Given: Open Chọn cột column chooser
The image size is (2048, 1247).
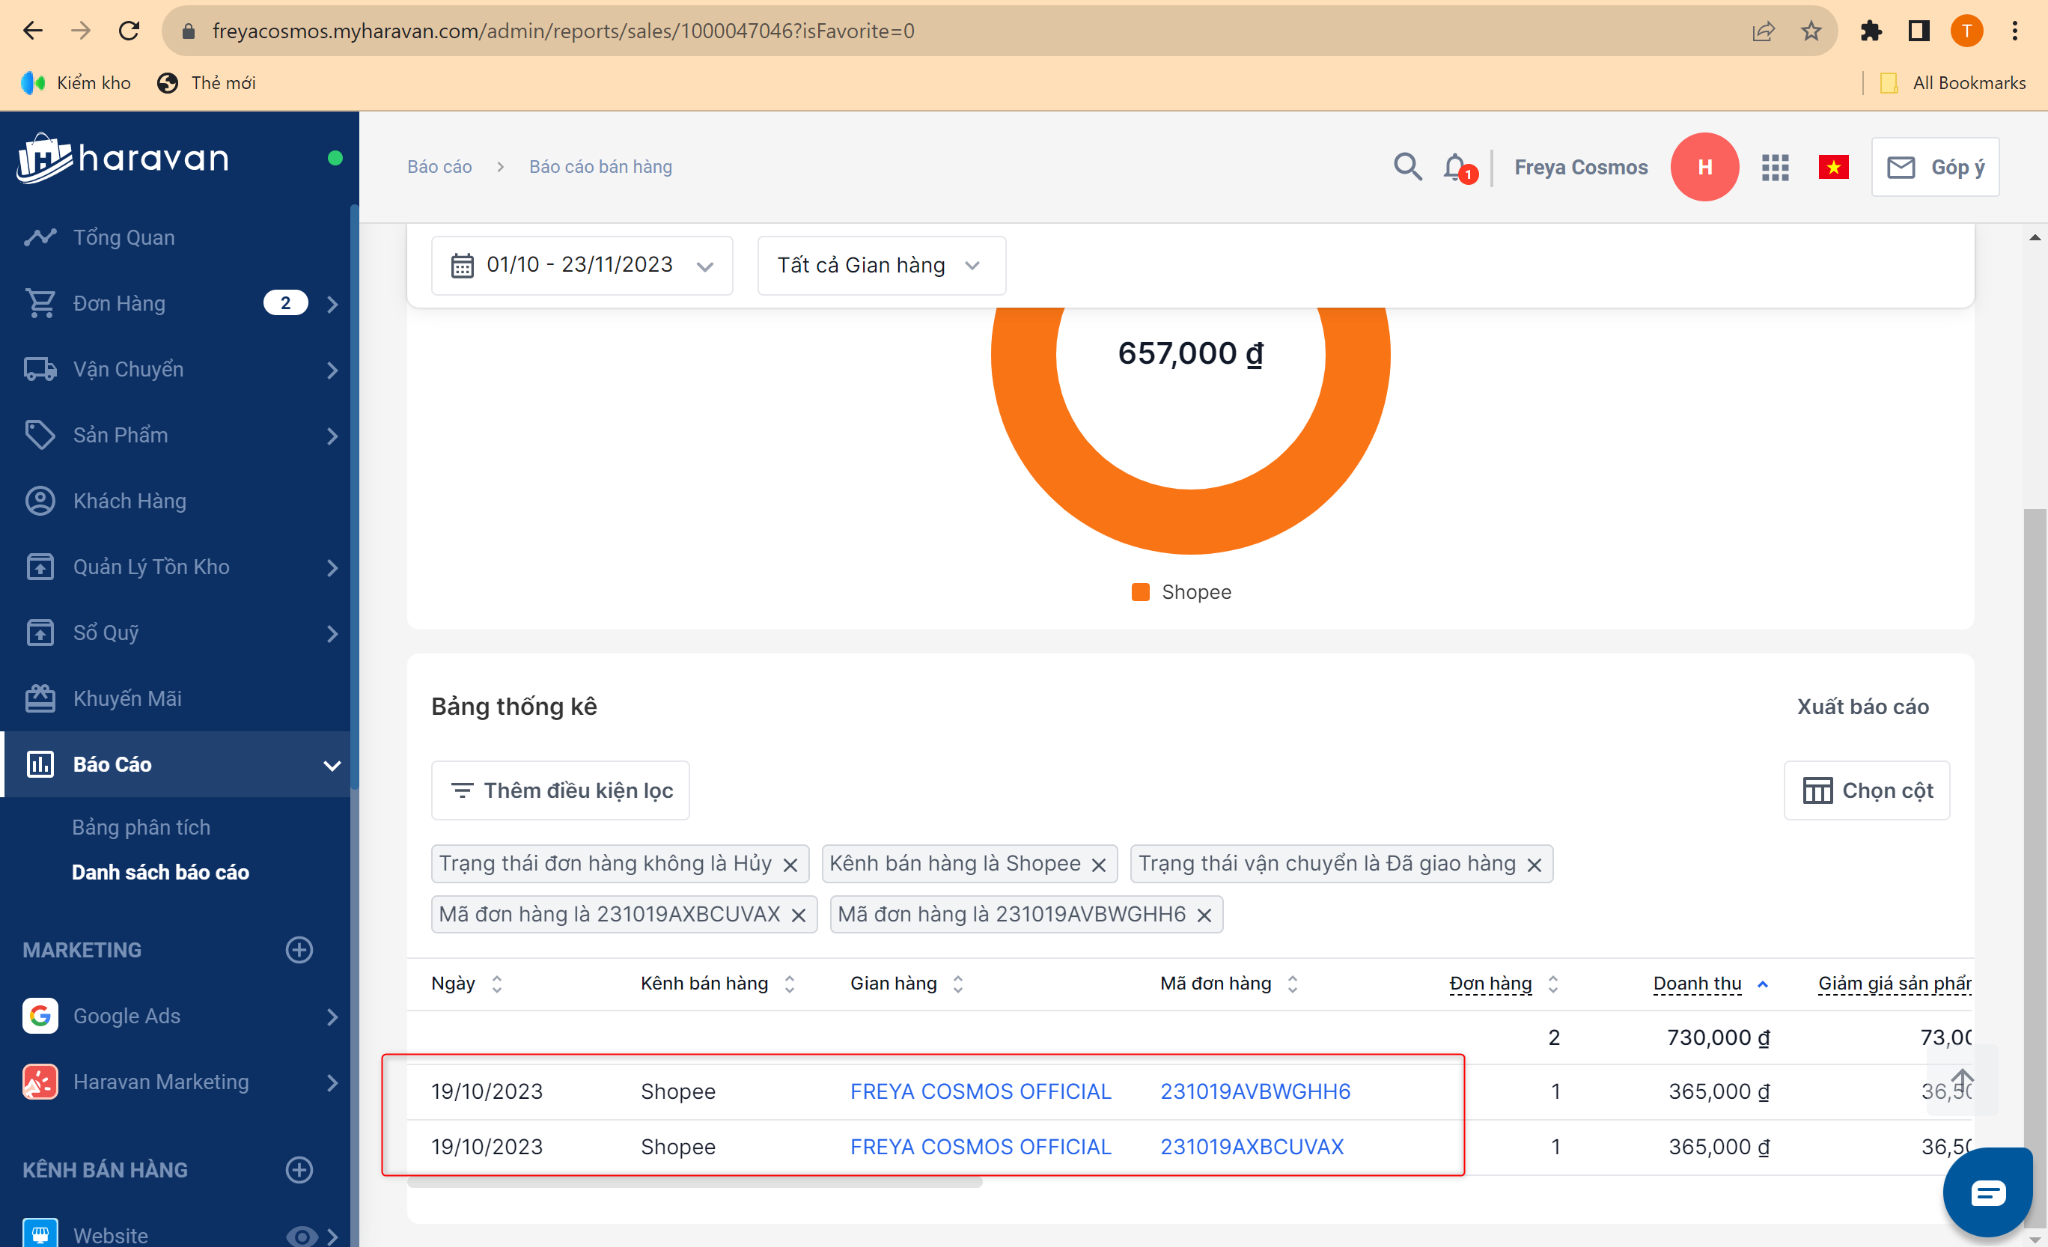Looking at the screenshot, I should [1866, 791].
